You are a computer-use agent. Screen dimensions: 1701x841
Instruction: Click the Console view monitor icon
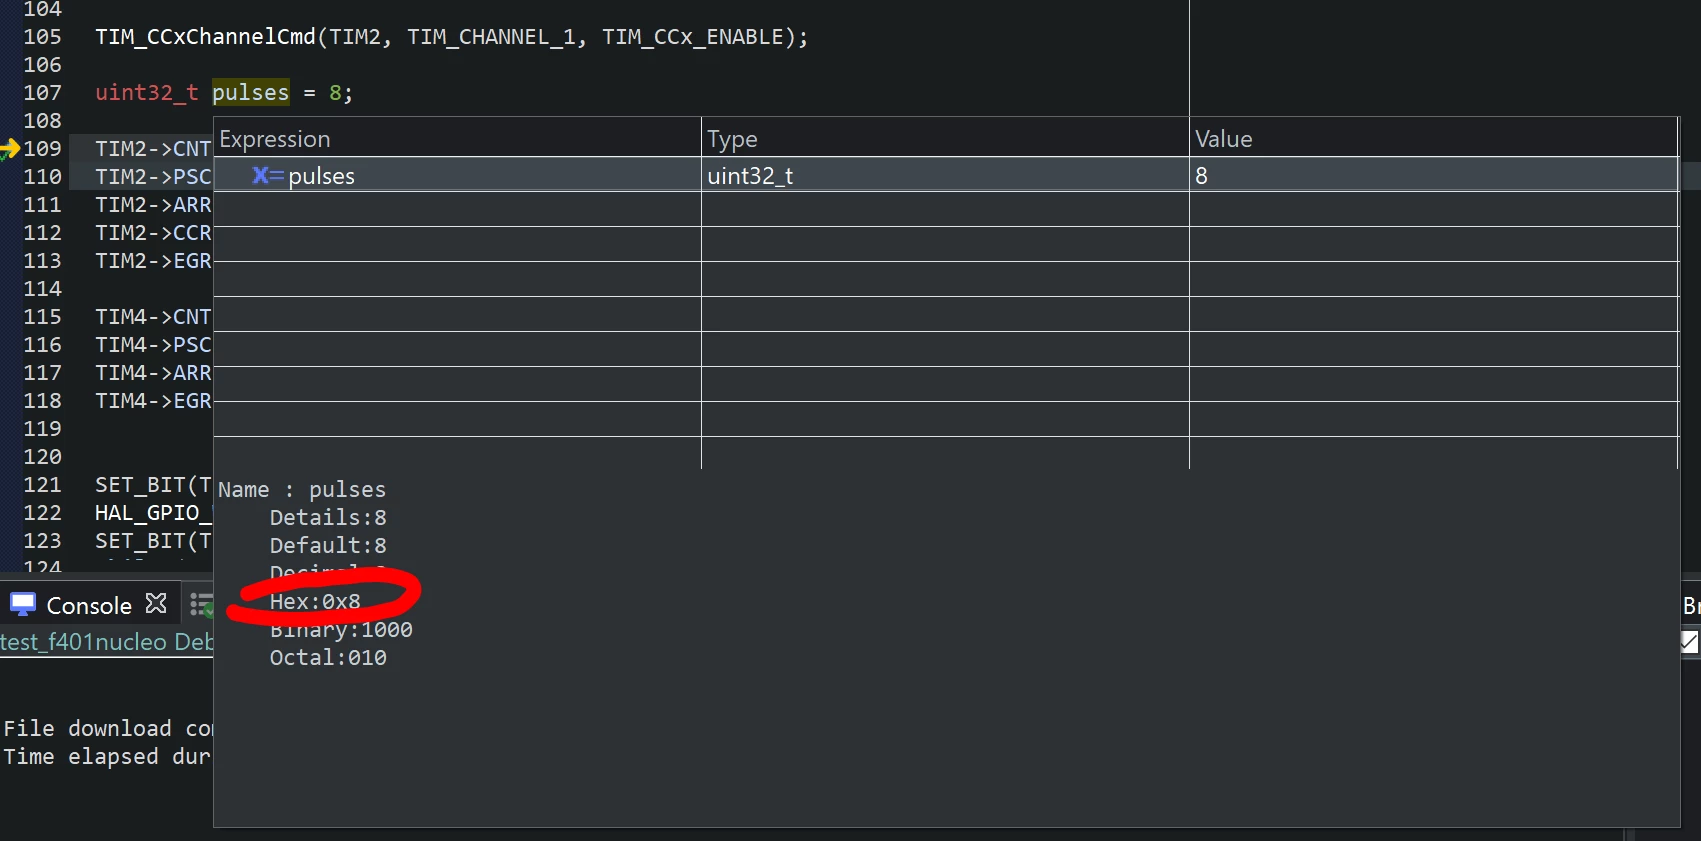point(22,604)
